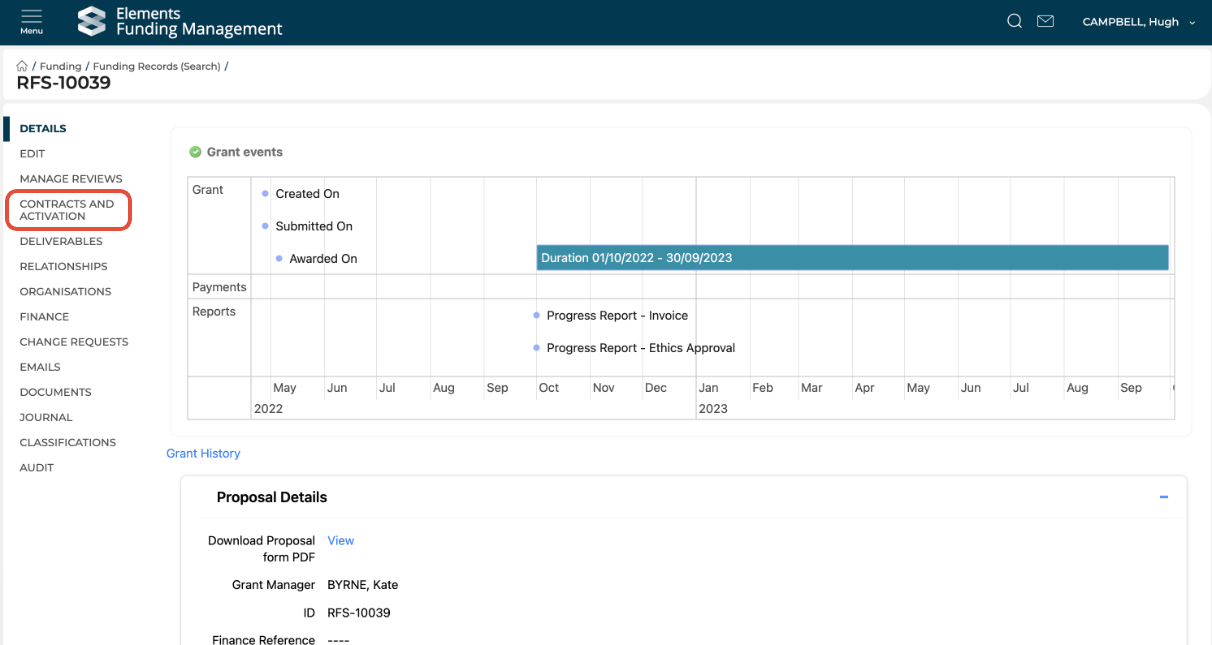1212x645 pixels.
Task: Open the search magnifier icon
Action: click(1014, 21)
